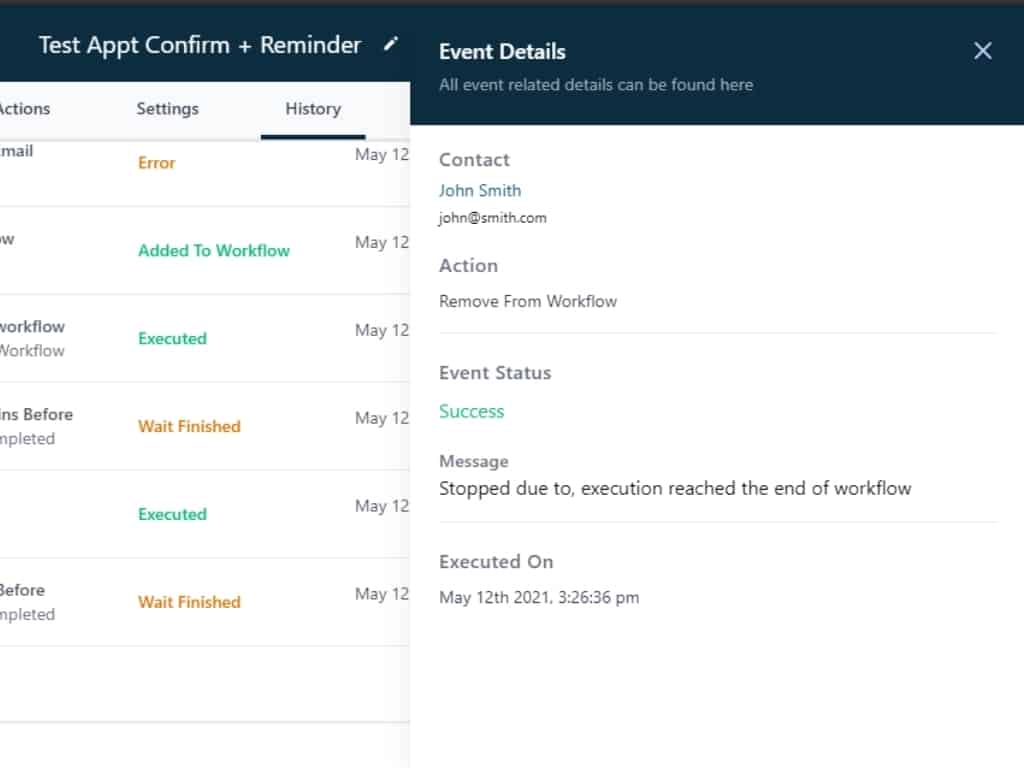Open the last Wait Finished history entry
The width and height of the screenshot is (1024, 768).
coord(189,603)
